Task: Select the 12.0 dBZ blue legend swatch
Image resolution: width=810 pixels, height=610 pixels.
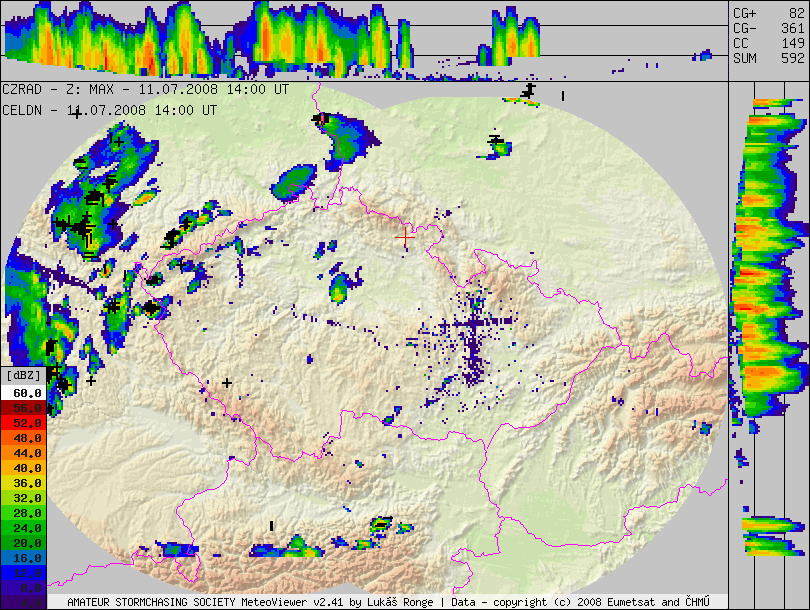Action: coord(24,571)
